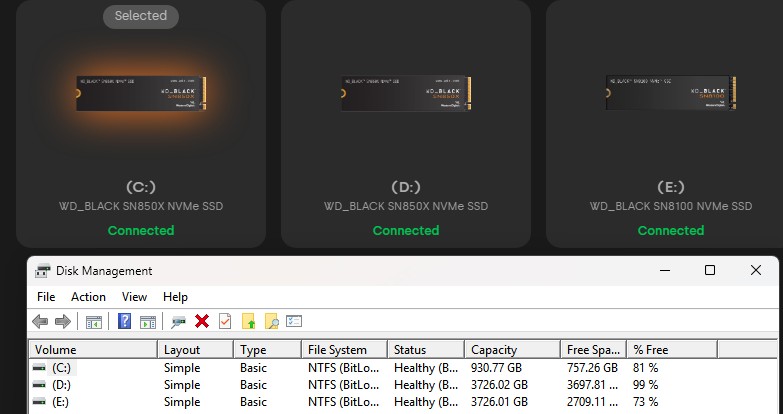
Task: Sort by the File System column header
Action: tap(345, 350)
